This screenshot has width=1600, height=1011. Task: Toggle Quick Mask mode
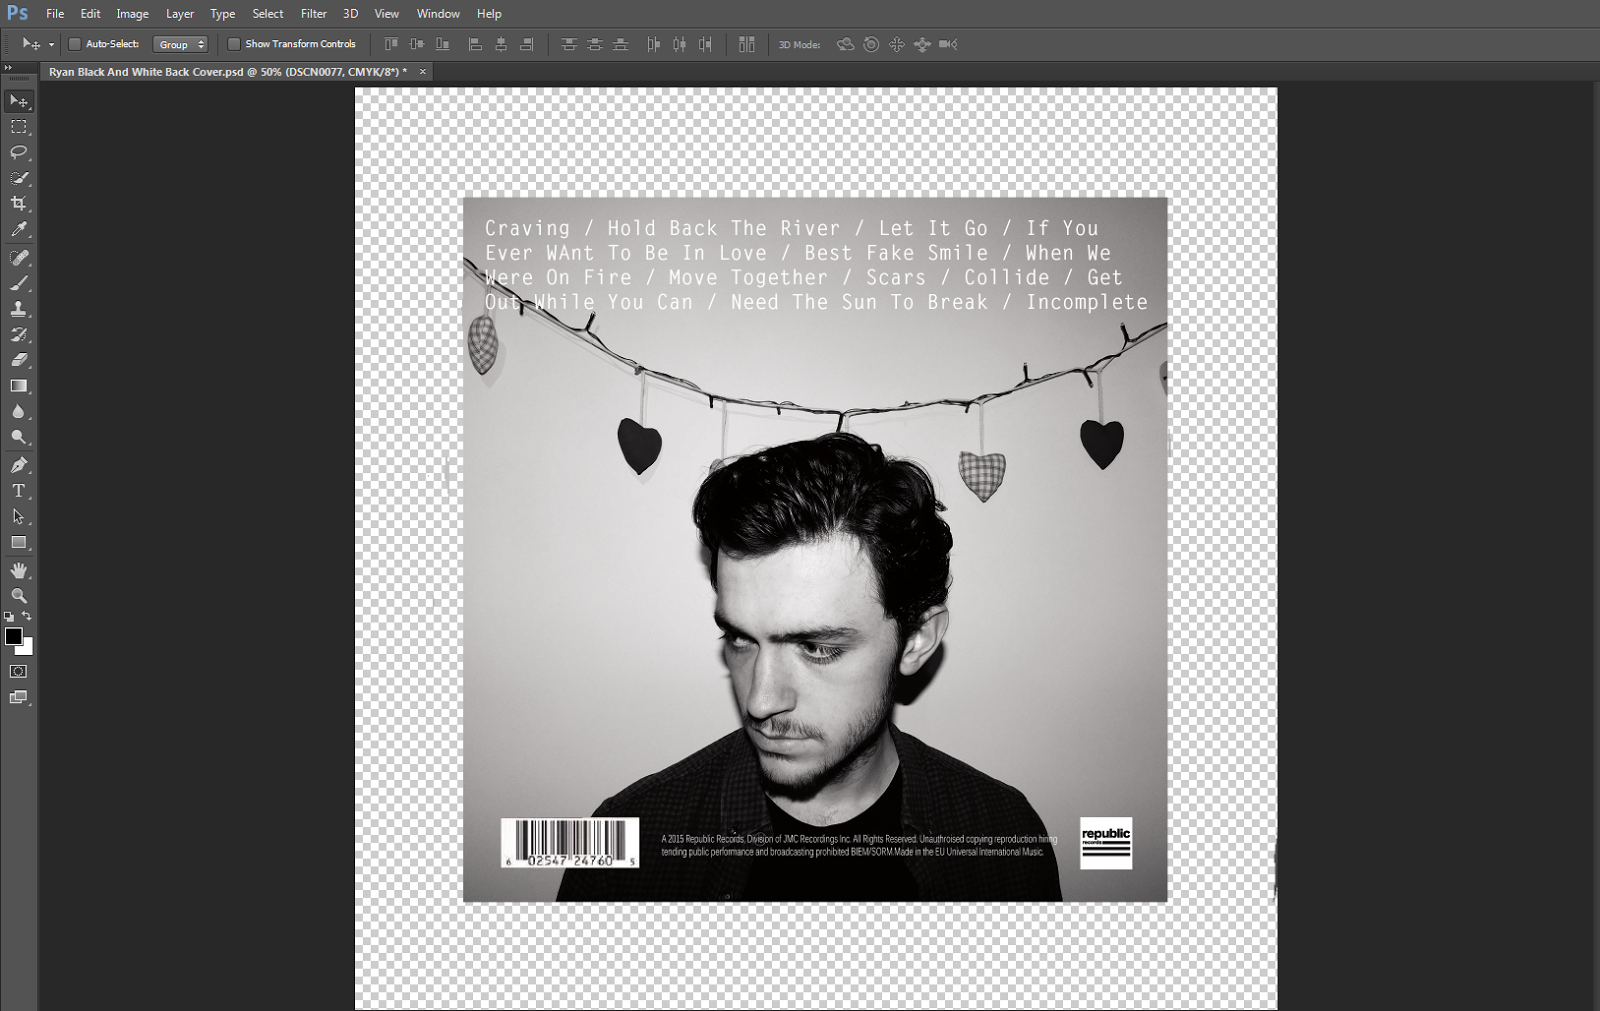point(19,671)
